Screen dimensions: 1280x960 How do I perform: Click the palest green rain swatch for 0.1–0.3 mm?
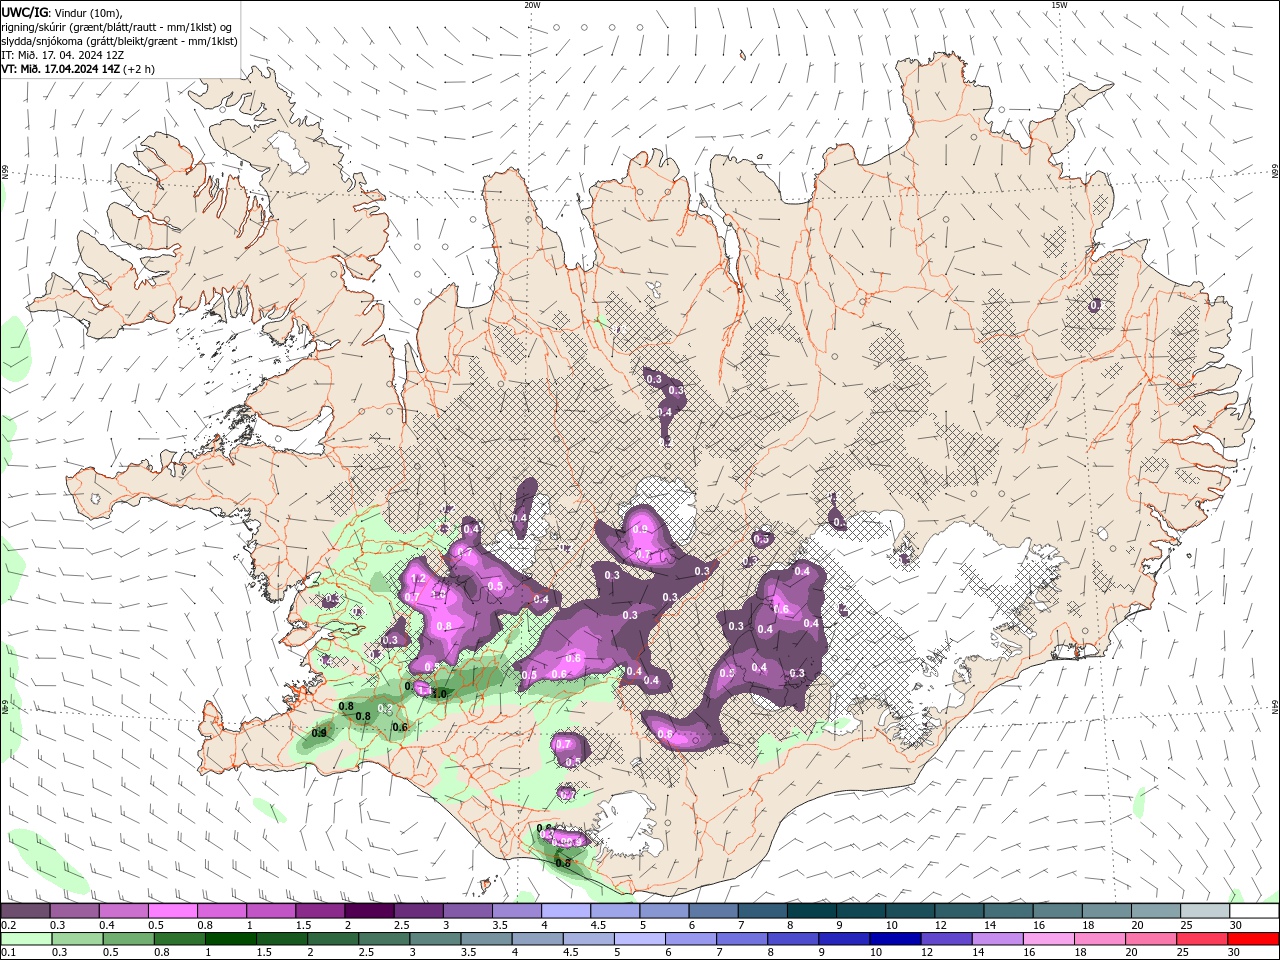tap(26, 939)
